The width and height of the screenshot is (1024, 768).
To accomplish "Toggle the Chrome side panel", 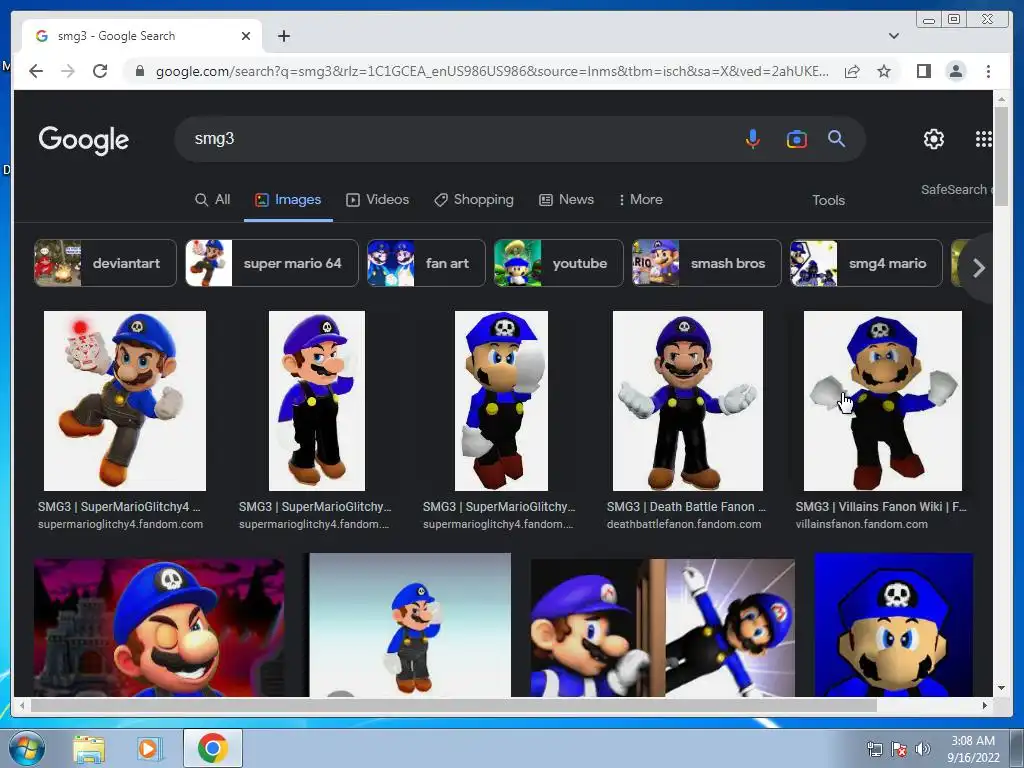I will (923, 71).
